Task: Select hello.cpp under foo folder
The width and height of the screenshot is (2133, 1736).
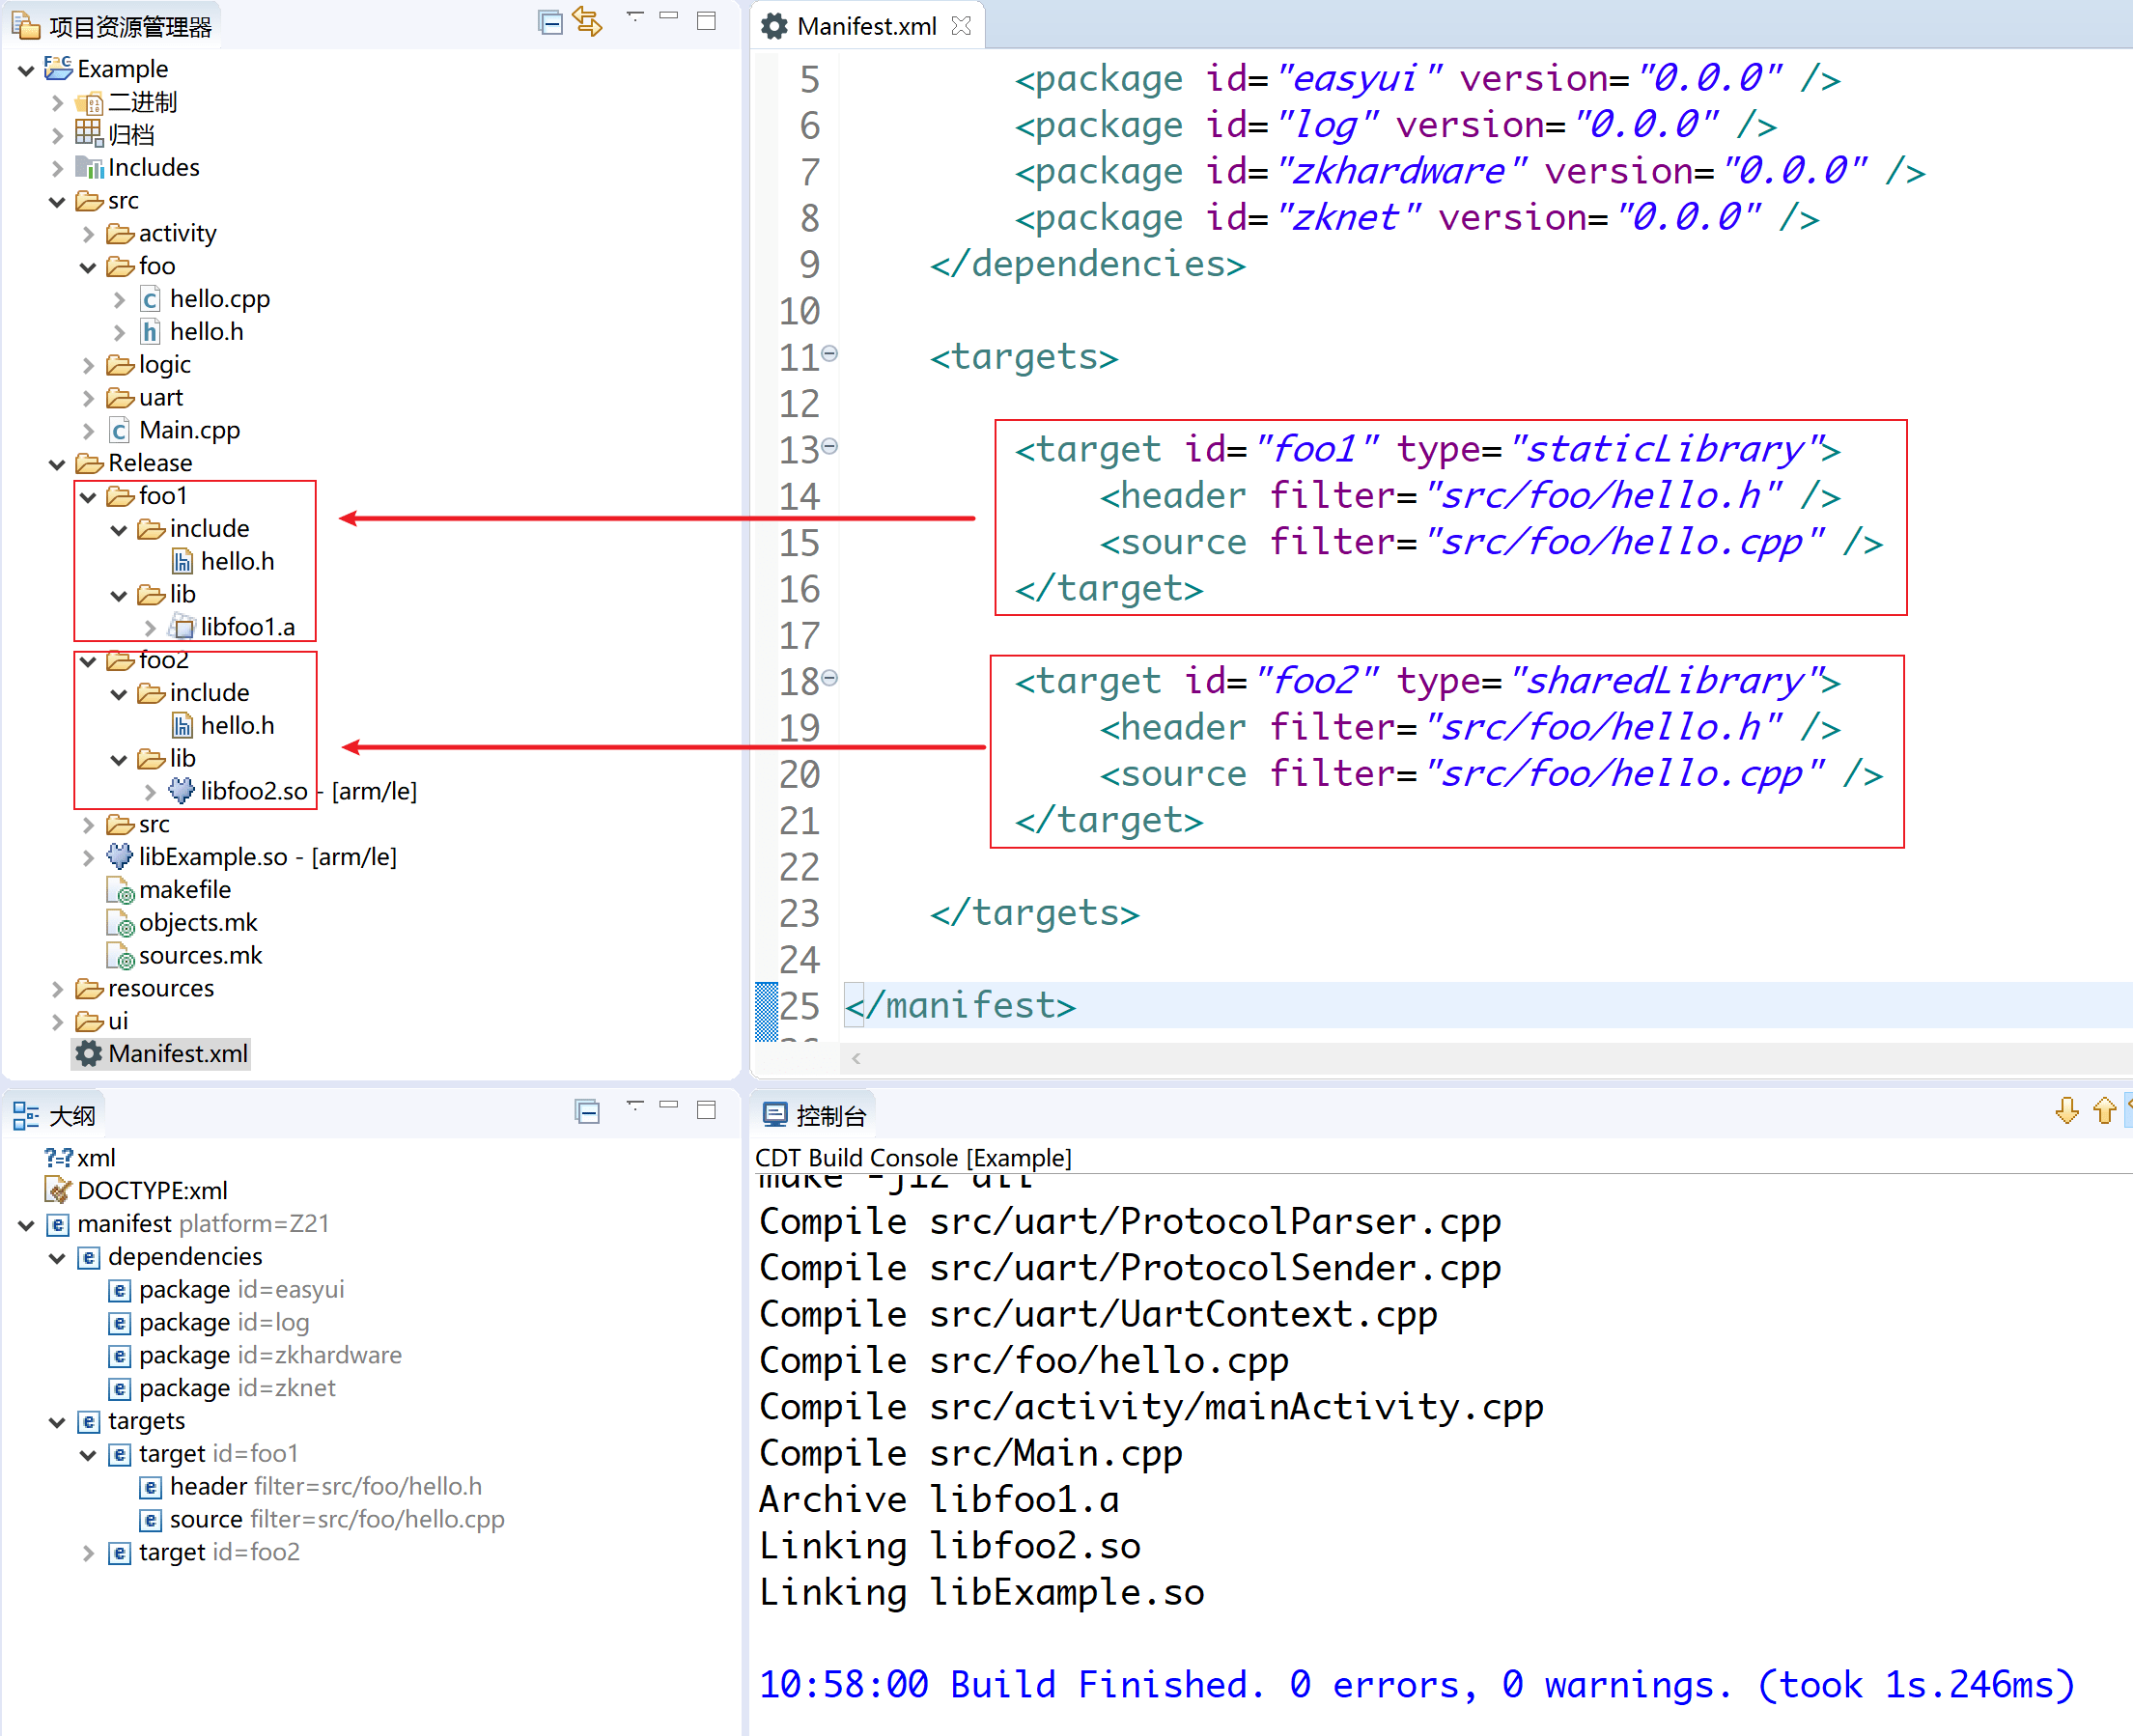Action: 219,299
